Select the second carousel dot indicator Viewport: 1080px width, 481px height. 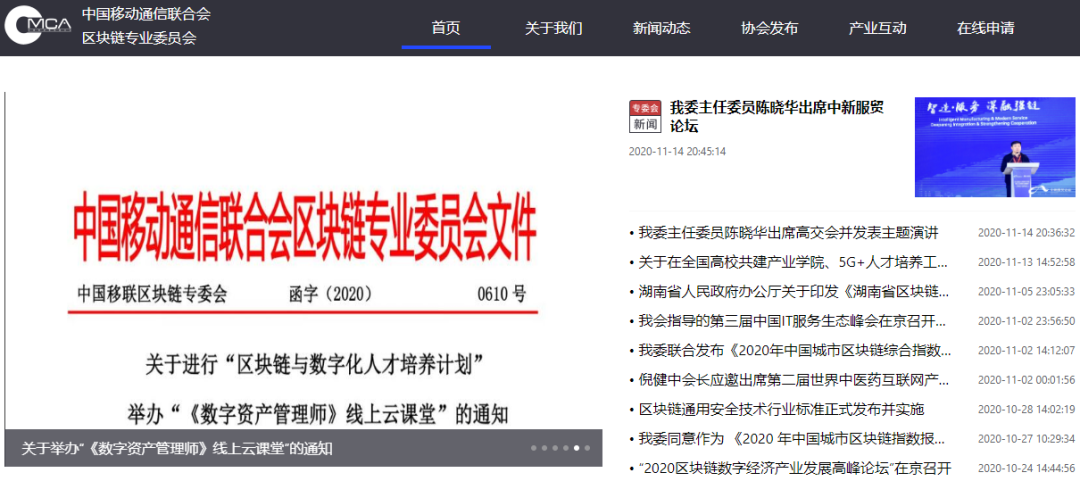point(544,448)
